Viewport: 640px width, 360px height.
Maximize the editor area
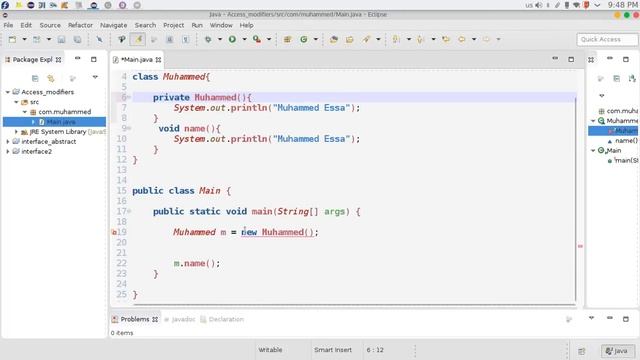[x=571, y=60]
